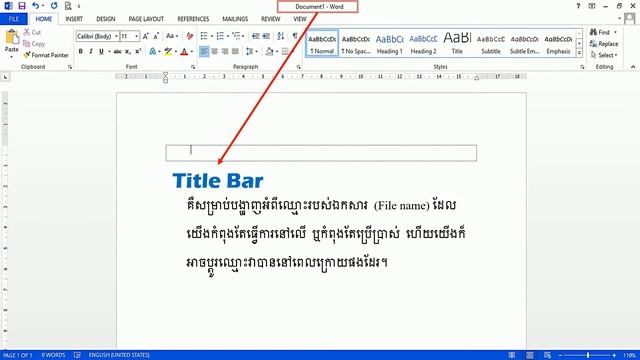
Task: Apply the Title style
Action: (457, 43)
